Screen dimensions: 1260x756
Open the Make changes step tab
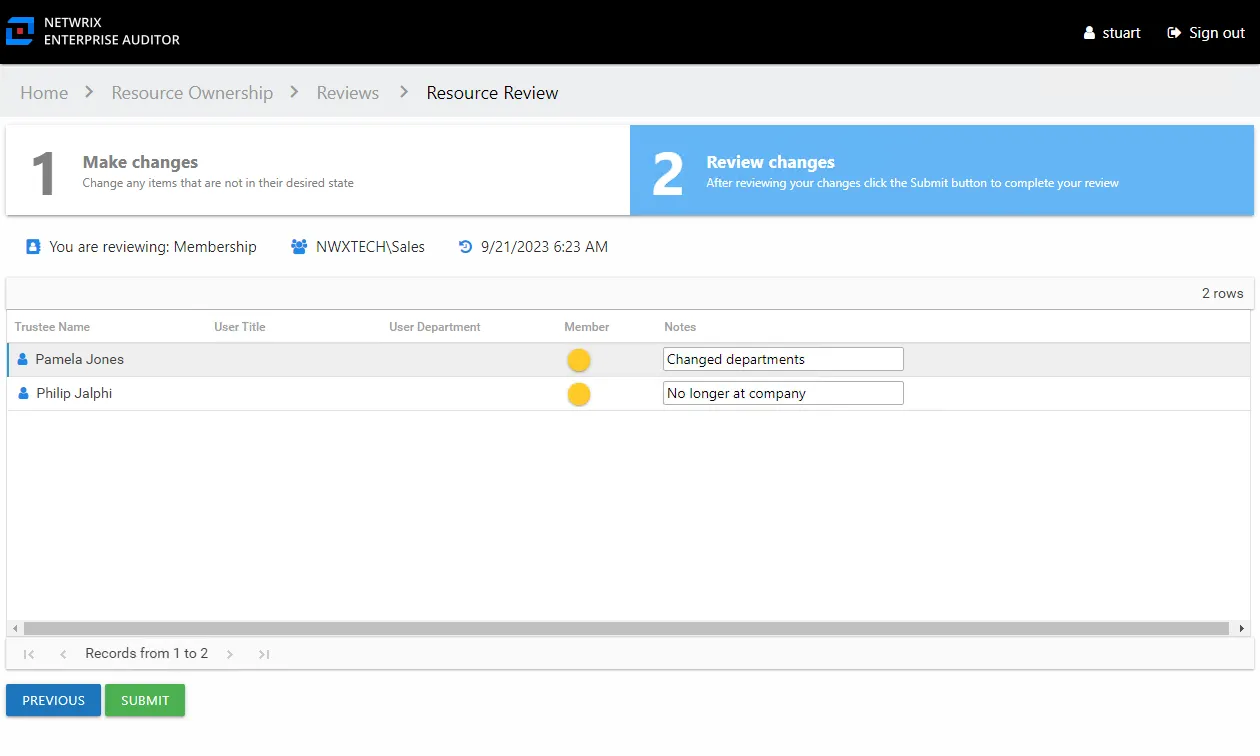[x=318, y=170]
